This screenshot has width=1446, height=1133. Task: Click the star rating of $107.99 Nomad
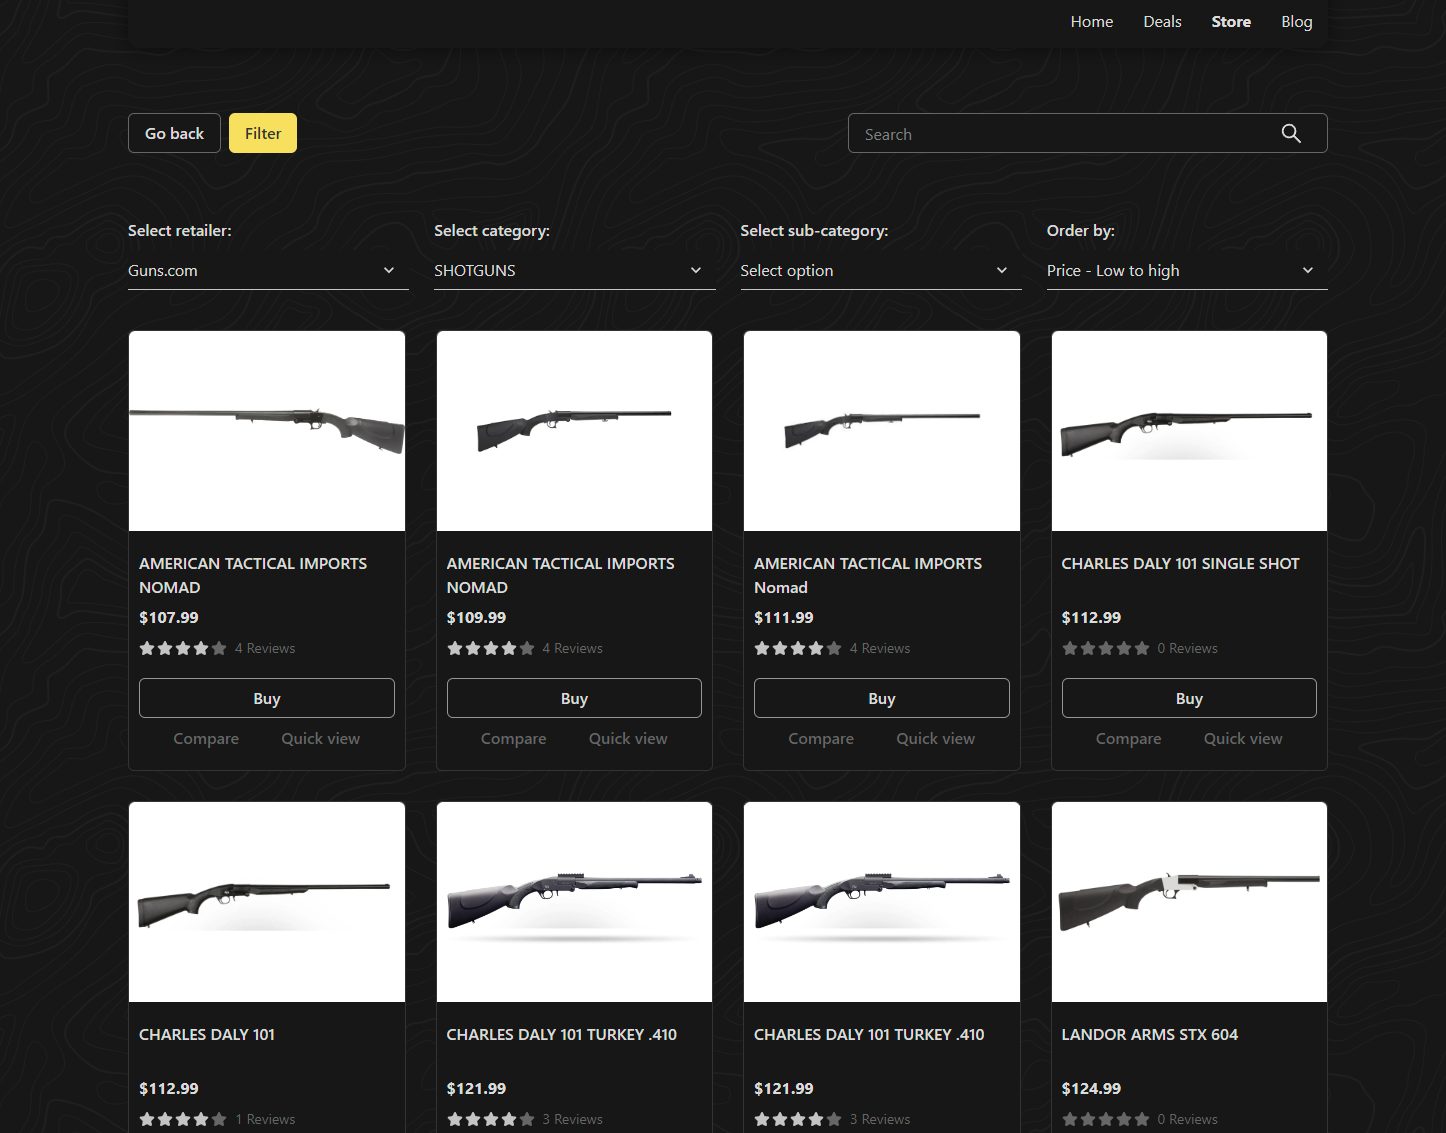[183, 649]
